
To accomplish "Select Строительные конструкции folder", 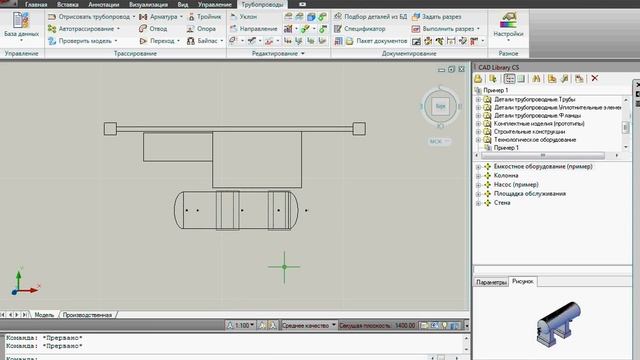I will (529, 132).
